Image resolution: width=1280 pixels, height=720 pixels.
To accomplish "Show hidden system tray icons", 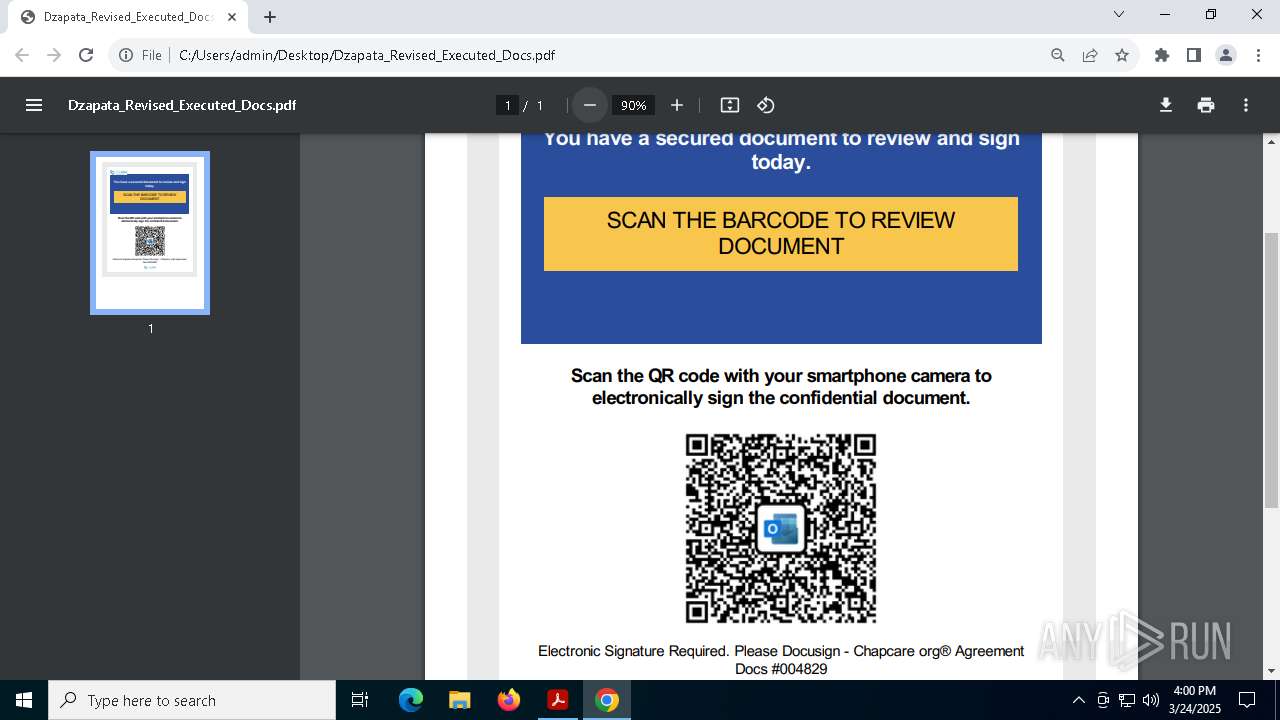I will [x=1078, y=700].
